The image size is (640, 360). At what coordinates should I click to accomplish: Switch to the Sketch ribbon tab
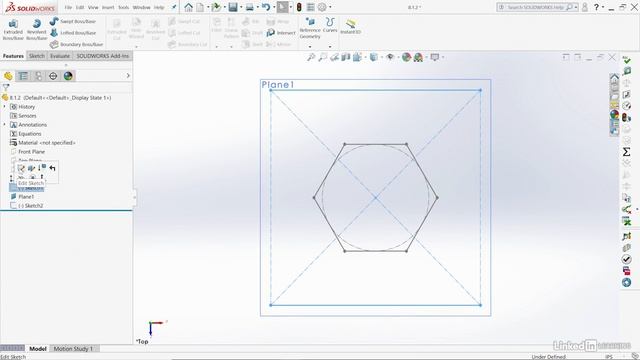click(x=37, y=56)
